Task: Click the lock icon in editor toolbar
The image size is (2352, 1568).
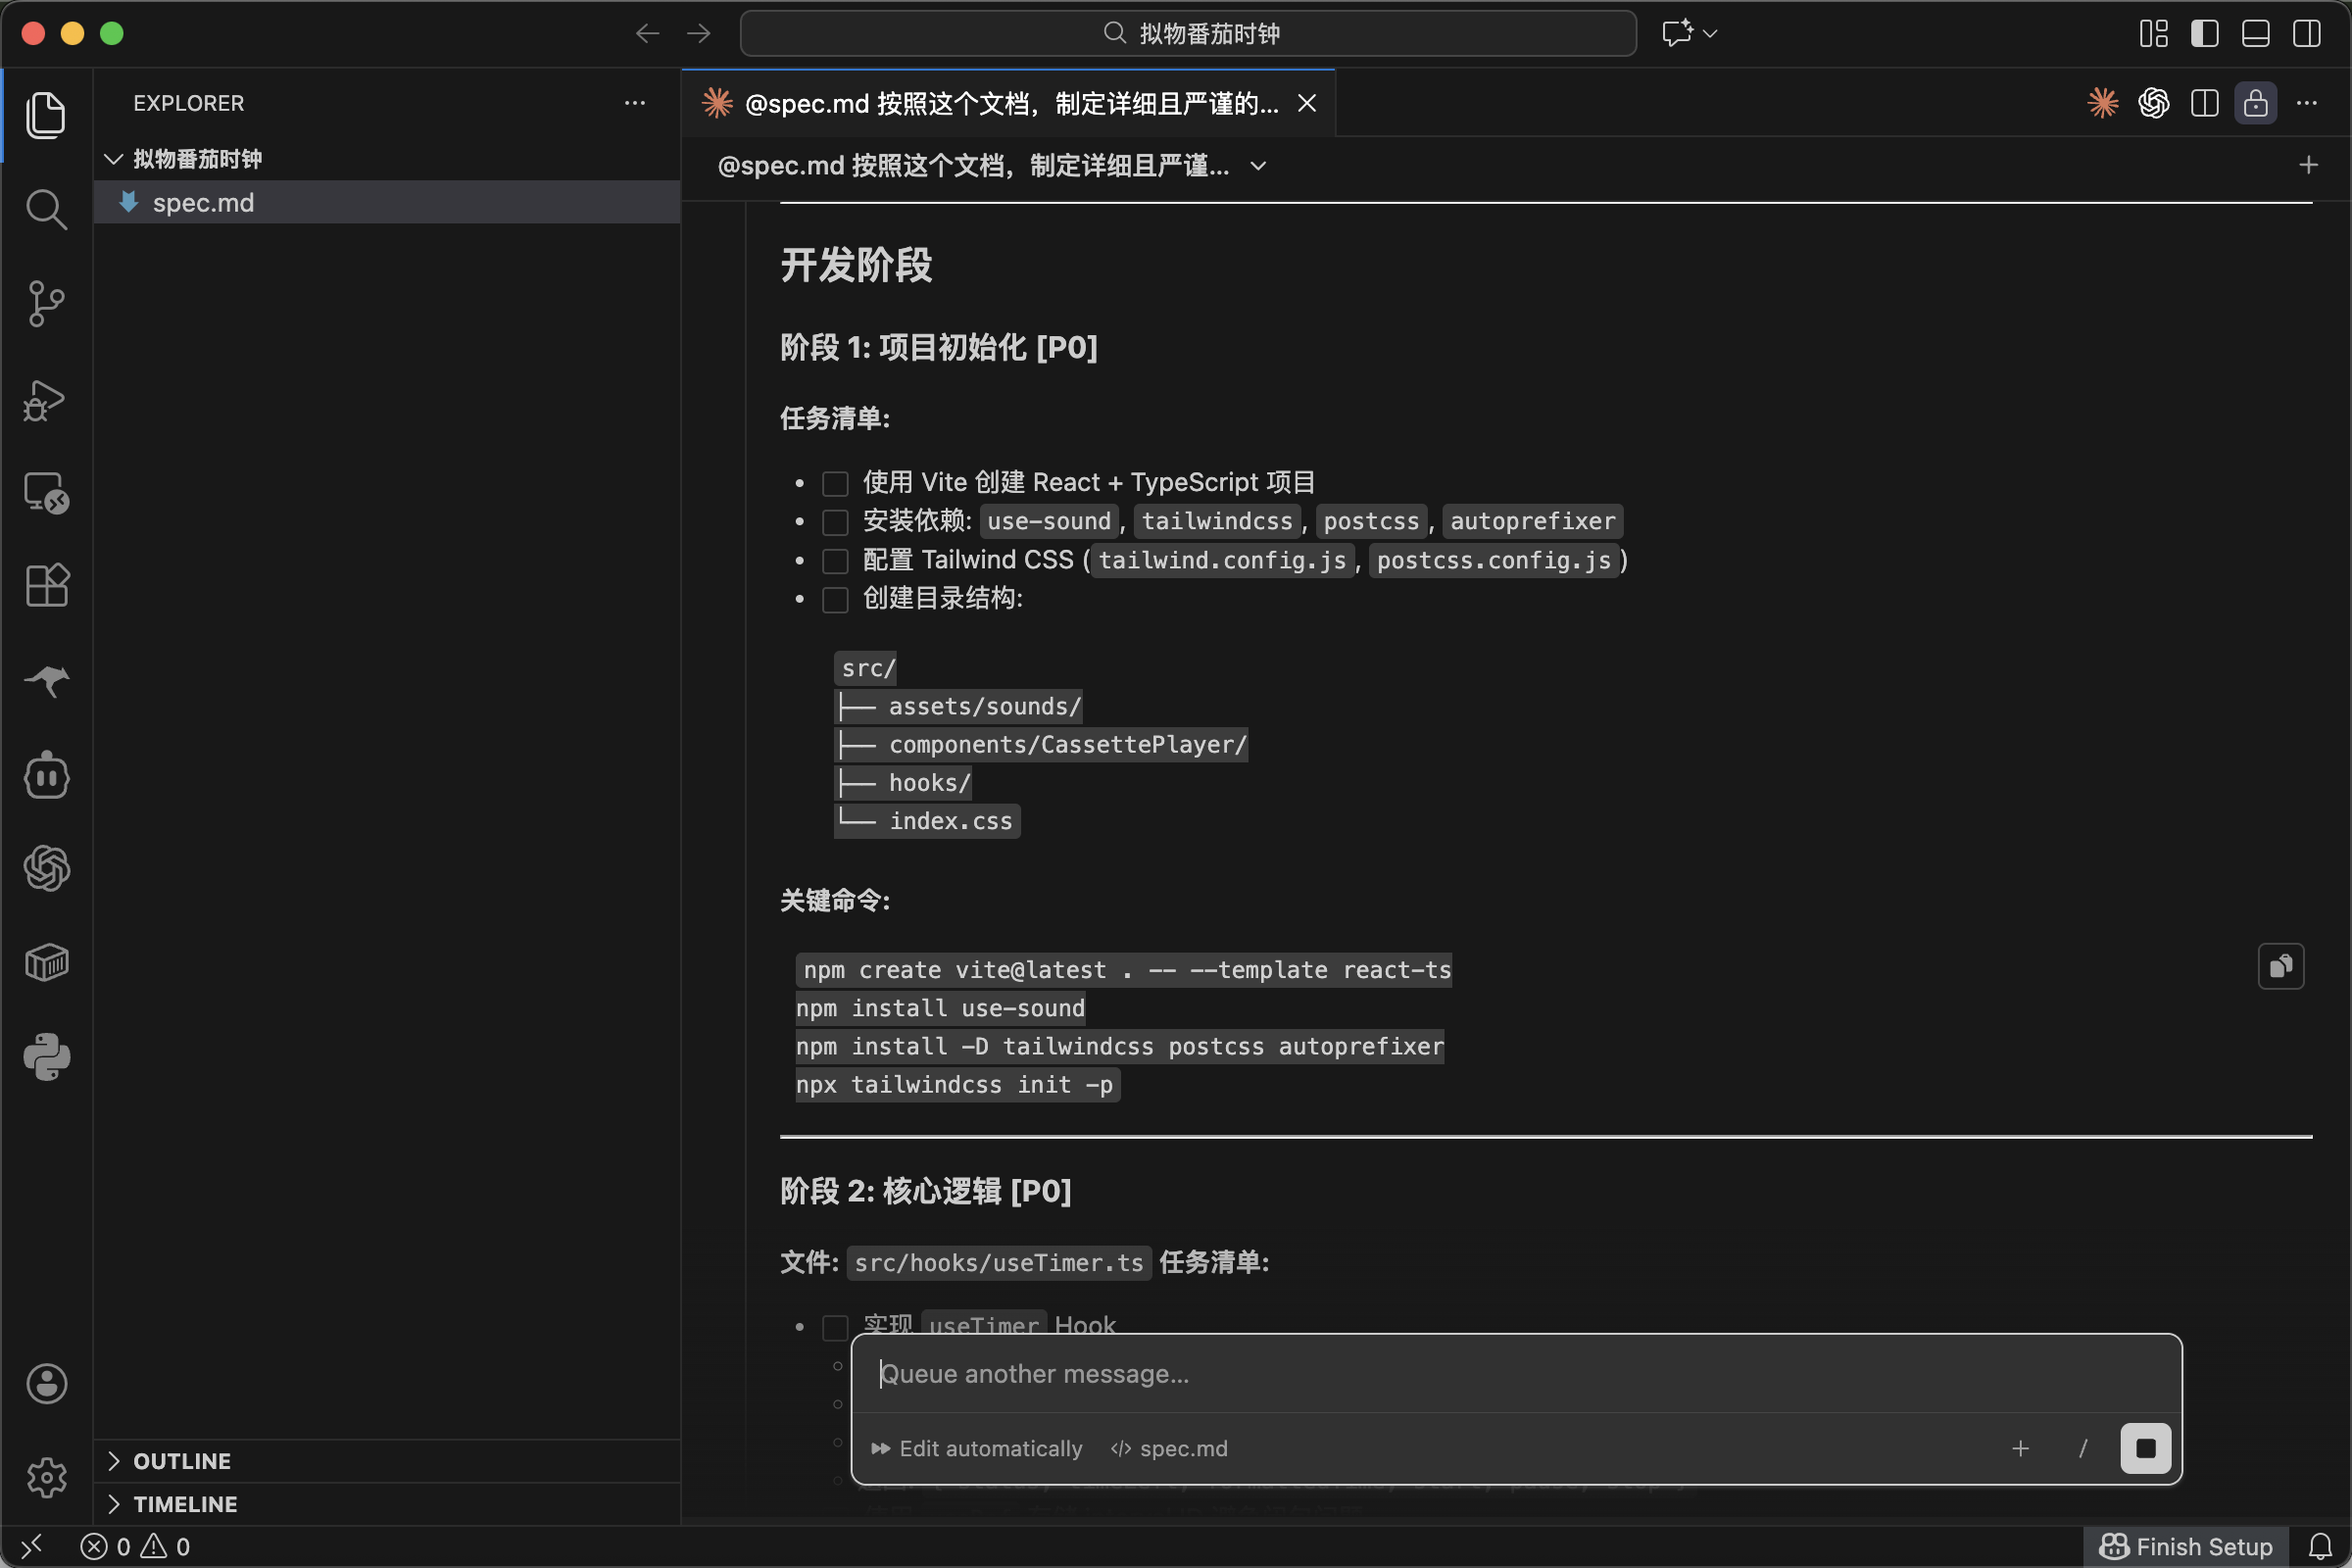Action: coord(2256,103)
